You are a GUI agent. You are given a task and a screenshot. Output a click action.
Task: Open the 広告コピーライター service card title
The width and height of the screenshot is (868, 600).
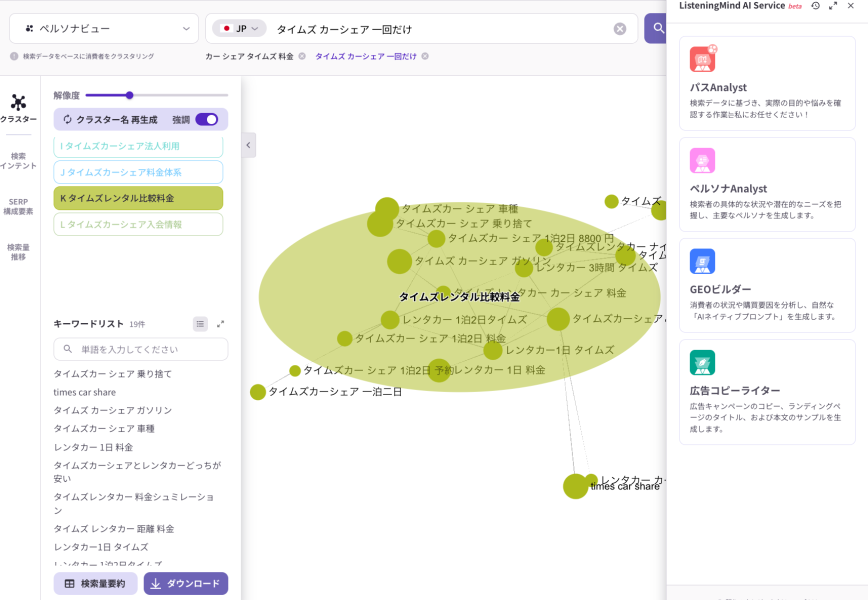pyautogui.click(x=735, y=391)
